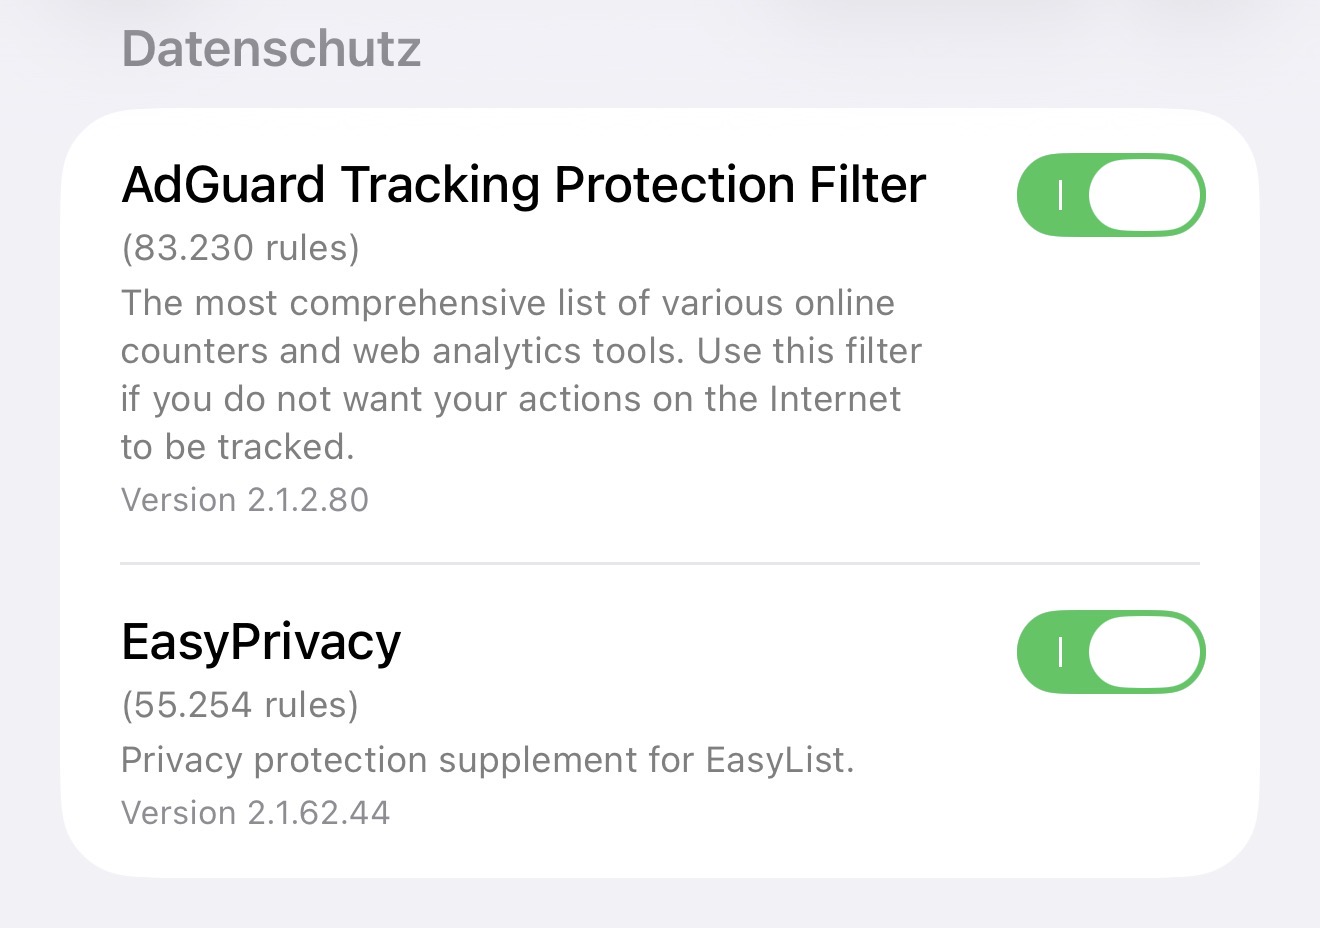Click the 83.230 rules count
This screenshot has width=1320, height=928.
[240, 248]
